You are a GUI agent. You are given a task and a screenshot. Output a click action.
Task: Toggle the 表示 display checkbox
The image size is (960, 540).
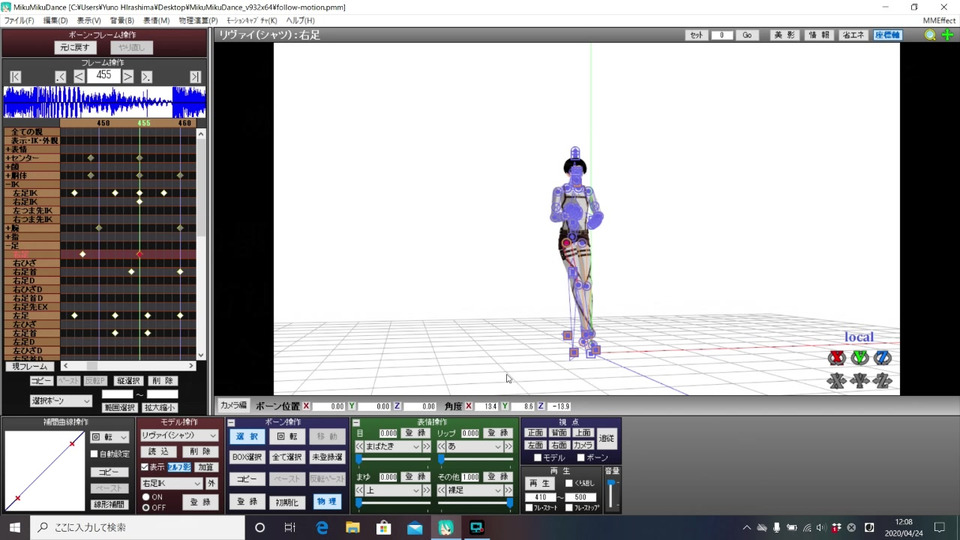pyautogui.click(x=146, y=467)
